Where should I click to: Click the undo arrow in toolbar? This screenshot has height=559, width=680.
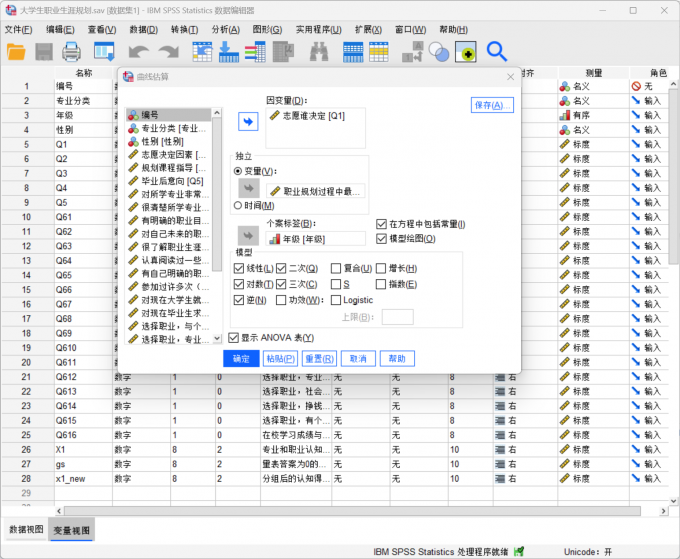pyautogui.click(x=137, y=51)
